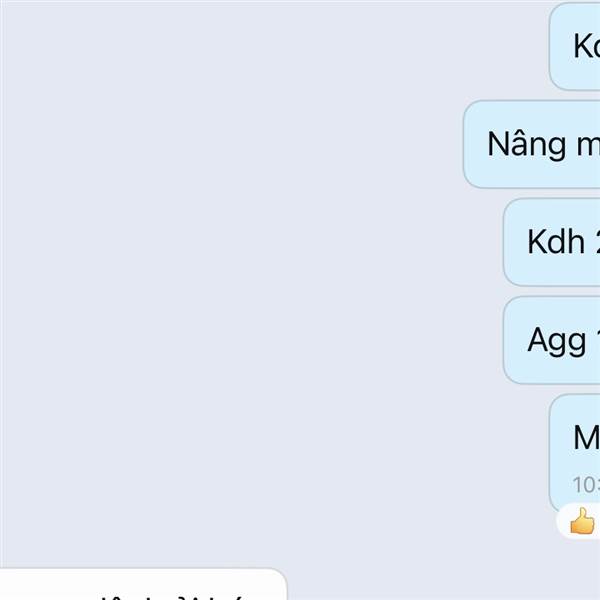This screenshot has width=600, height=600.
Task: Click the word 'Agg' in the chat
Action: [557, 341]
